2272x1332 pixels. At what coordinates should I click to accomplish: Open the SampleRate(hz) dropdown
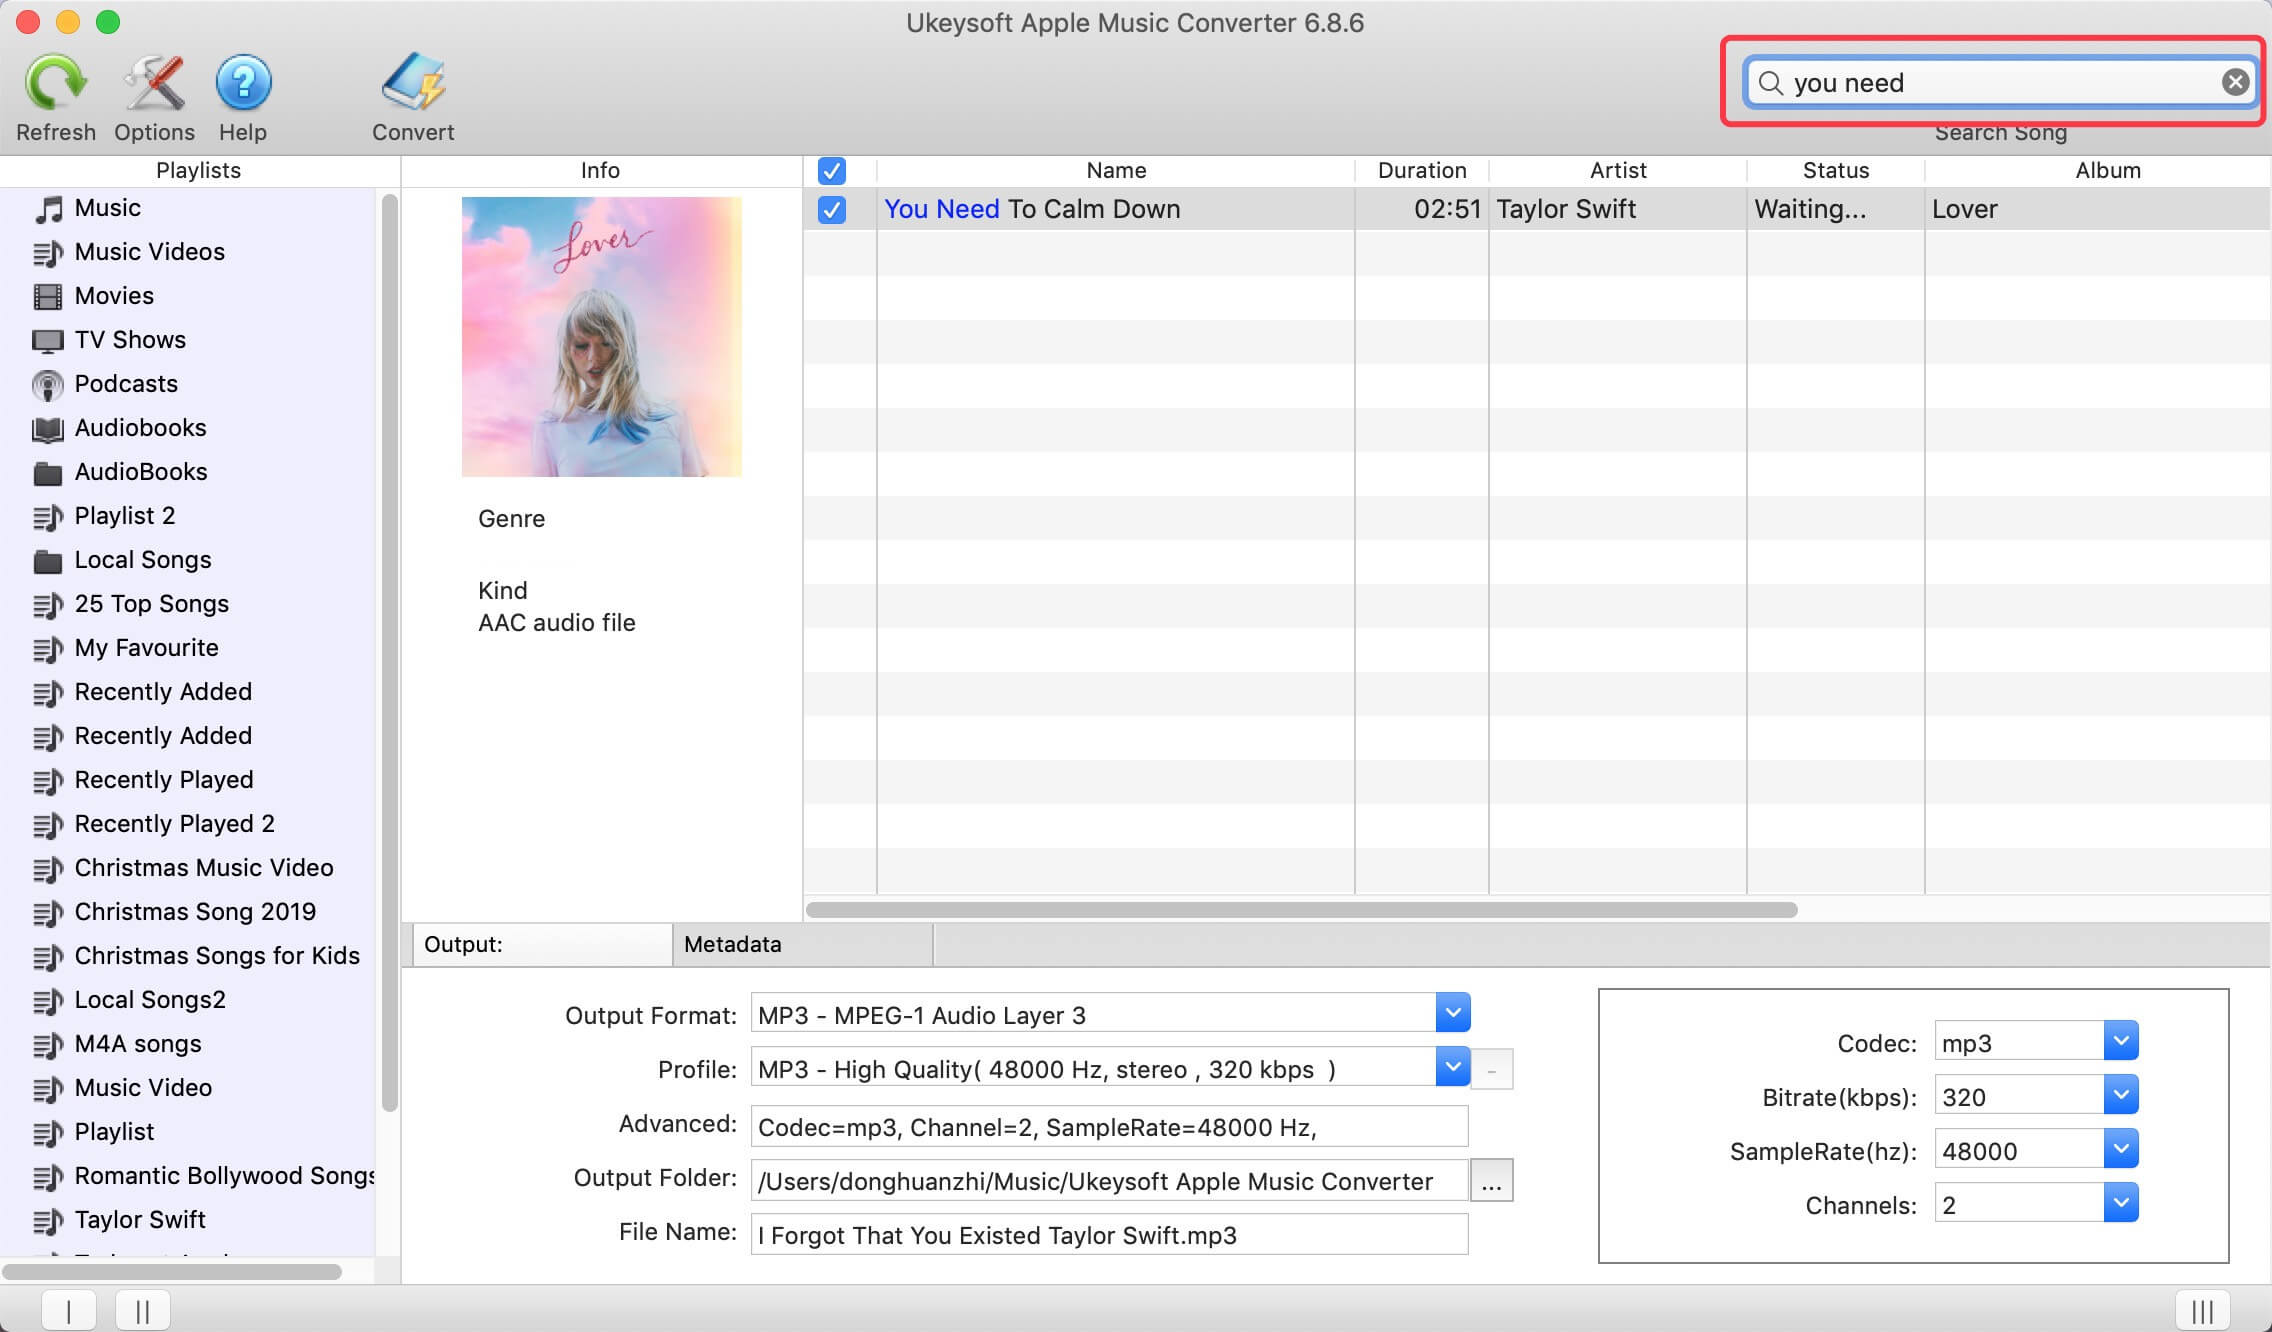pyautogui.click(x=2121, y=1149)
